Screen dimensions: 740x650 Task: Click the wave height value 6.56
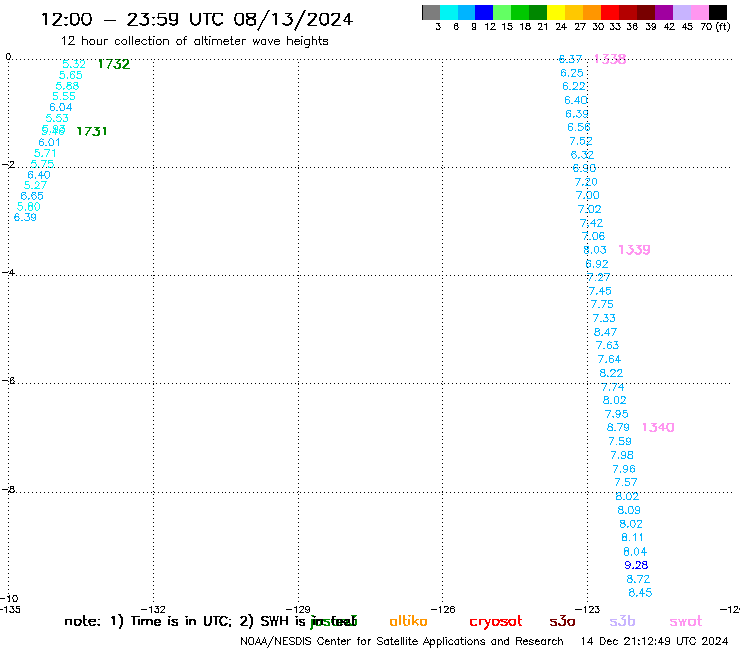[x=579, y=127]
